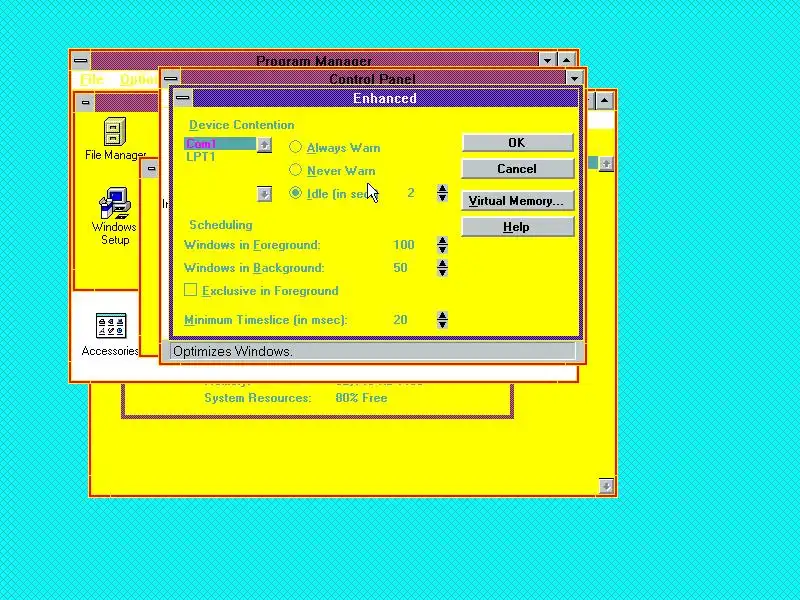Select Never Warn radio button

click(295, 169)
